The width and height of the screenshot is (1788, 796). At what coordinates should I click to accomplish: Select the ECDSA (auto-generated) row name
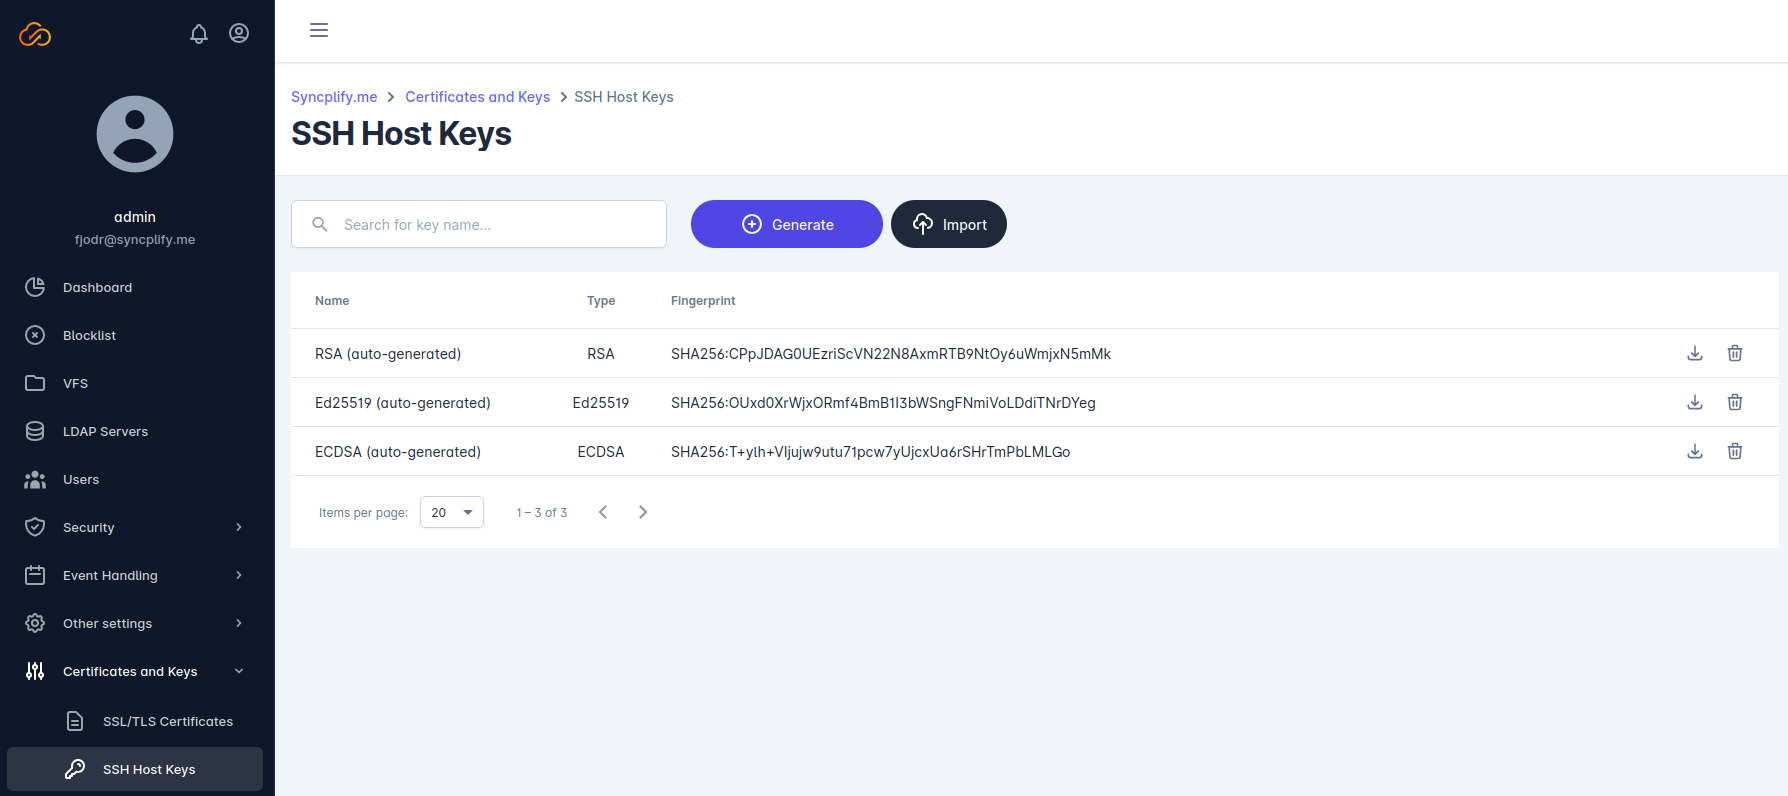click(x=398, y=452)
